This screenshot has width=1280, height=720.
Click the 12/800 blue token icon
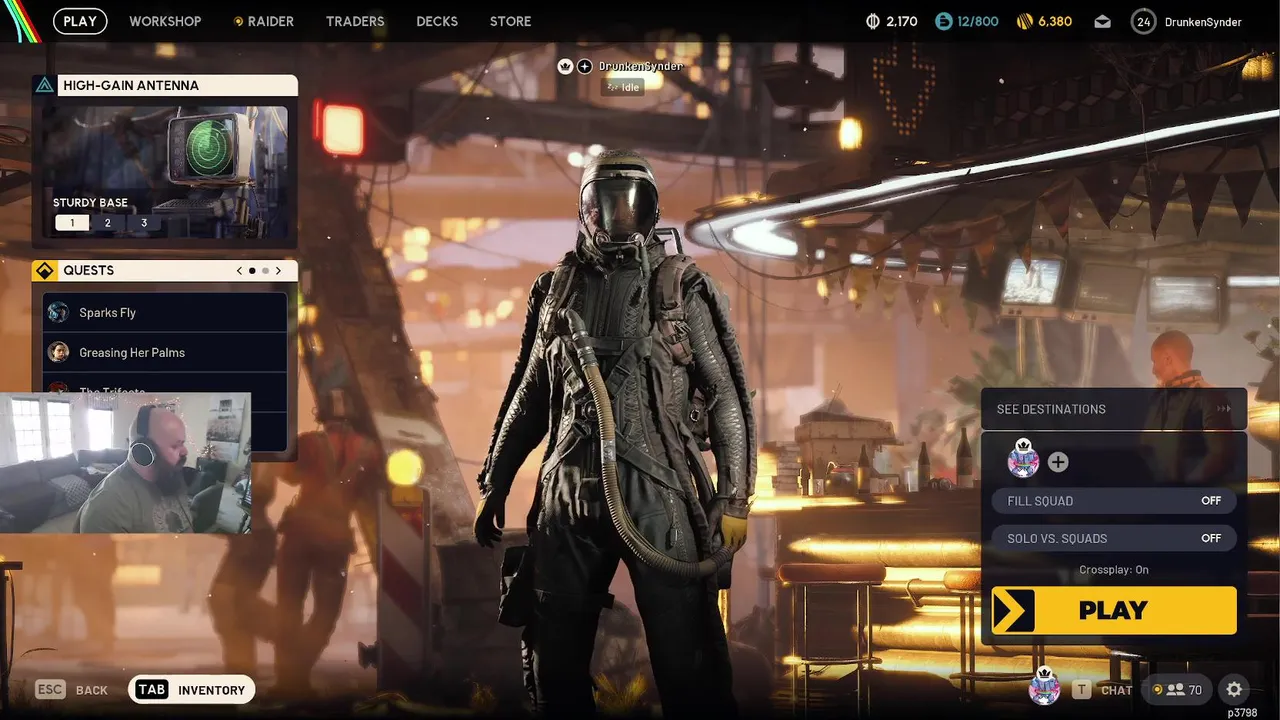pyautogui.click(x=943, y=21)
